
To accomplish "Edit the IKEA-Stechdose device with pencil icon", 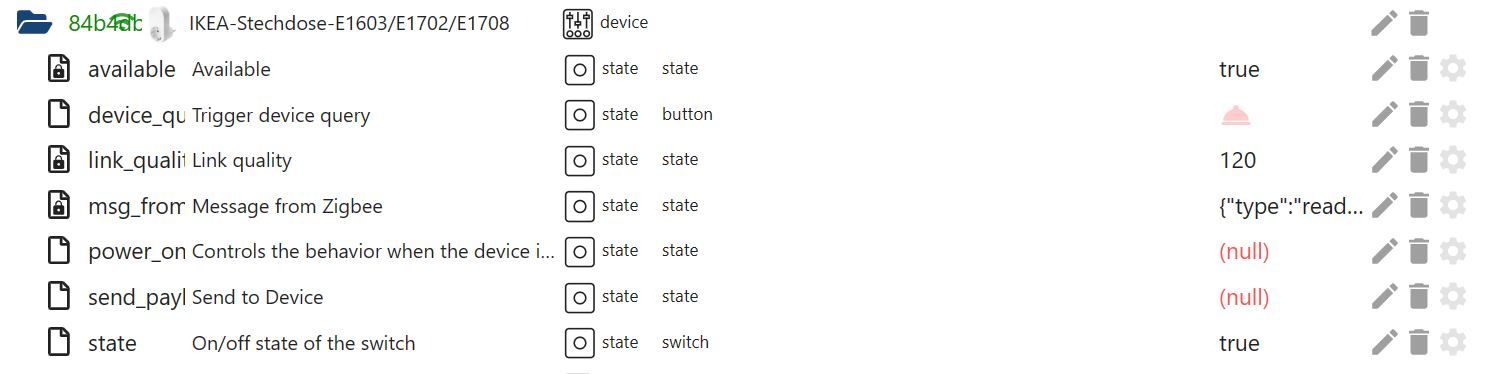I will point(1384,23).
